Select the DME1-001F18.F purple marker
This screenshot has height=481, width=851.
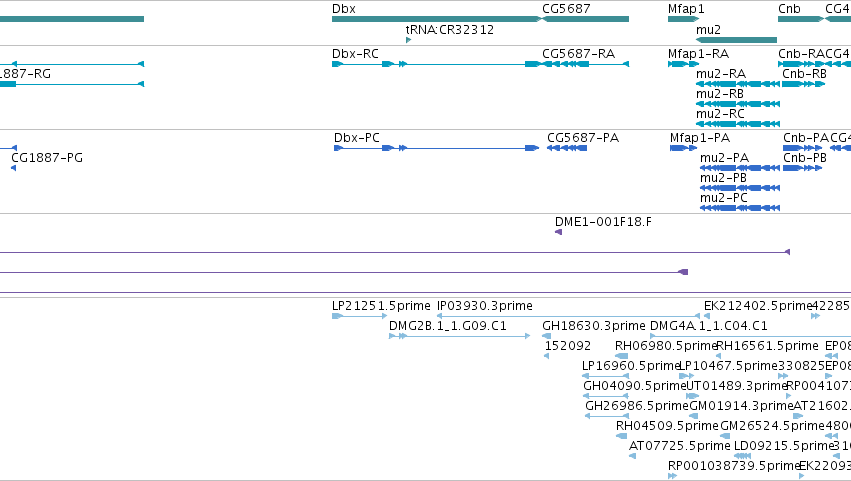point(558,232)
